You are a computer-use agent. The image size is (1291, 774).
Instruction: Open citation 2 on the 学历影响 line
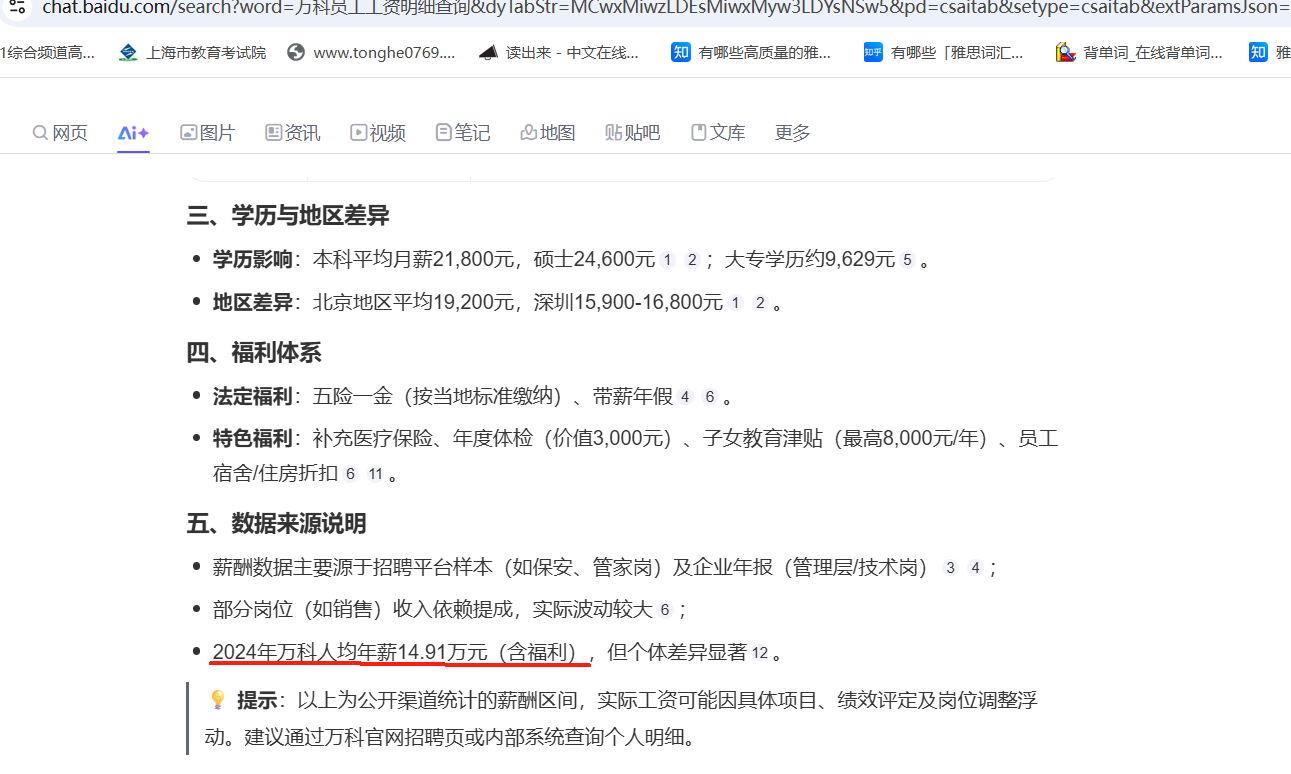[692, 260]
